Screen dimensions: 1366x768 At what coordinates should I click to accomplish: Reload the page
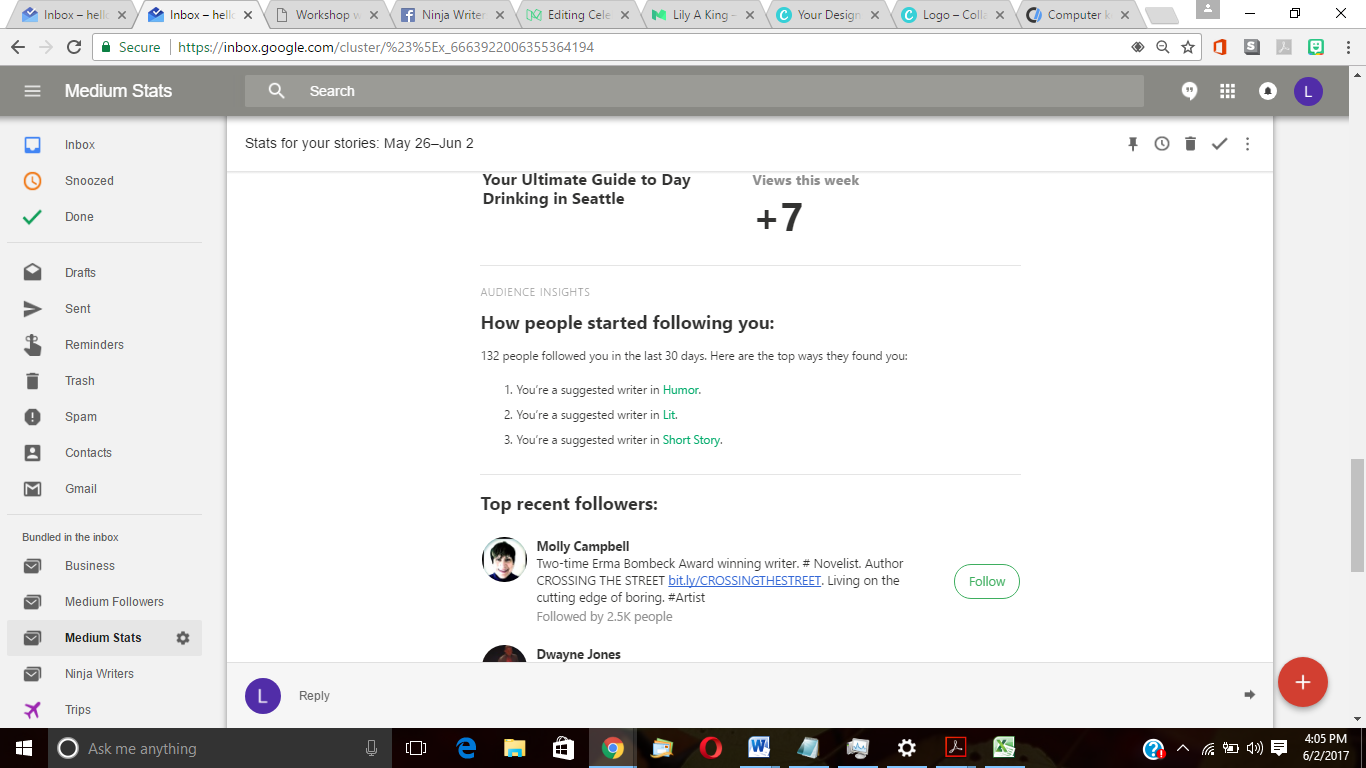pos(73,47)
